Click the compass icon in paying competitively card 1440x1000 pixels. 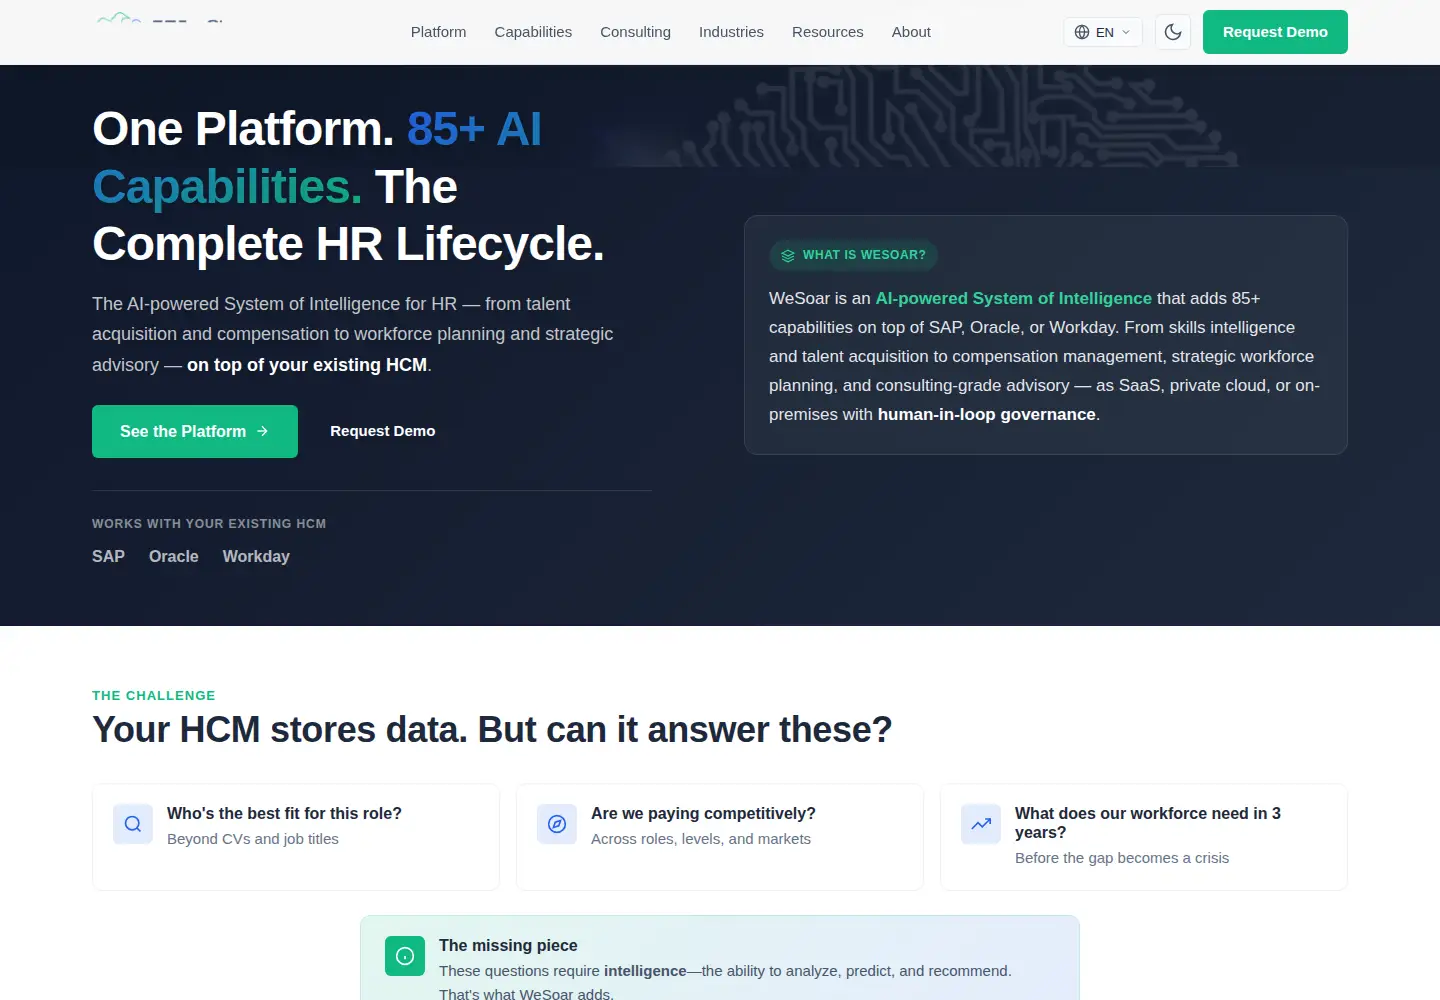pos(557,824)
